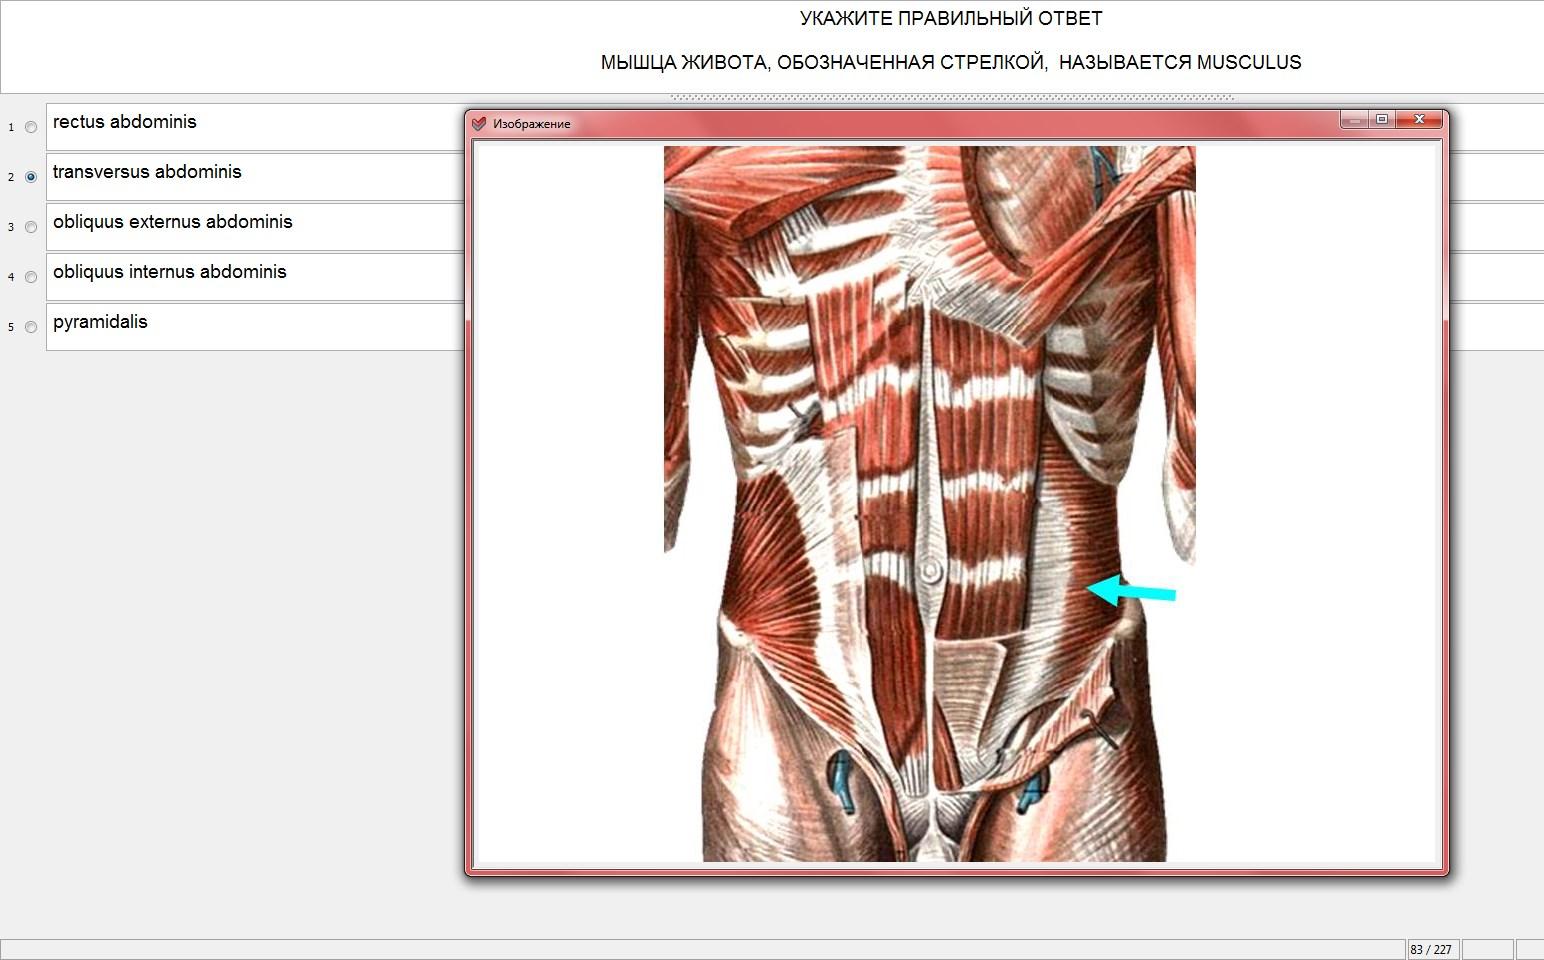Select radio button for obliquus internus abdominis

(x=31, y=277)
